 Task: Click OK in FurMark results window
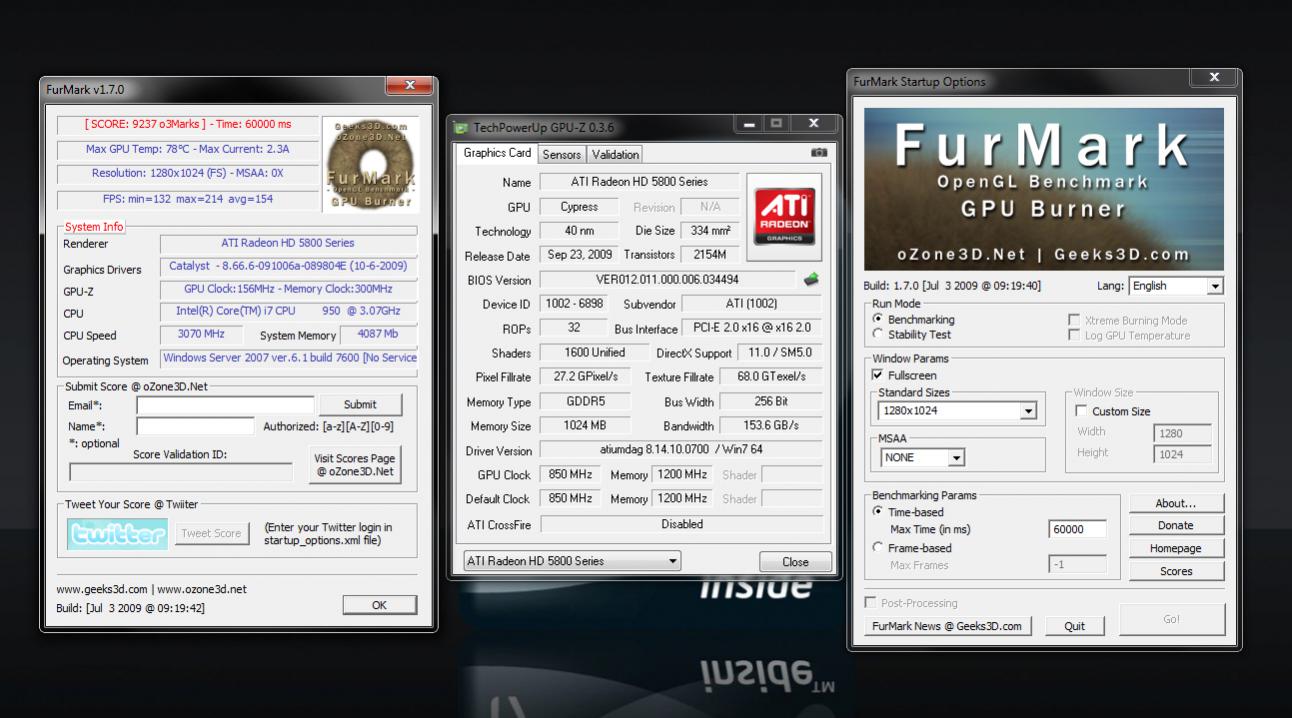[379, 605]
